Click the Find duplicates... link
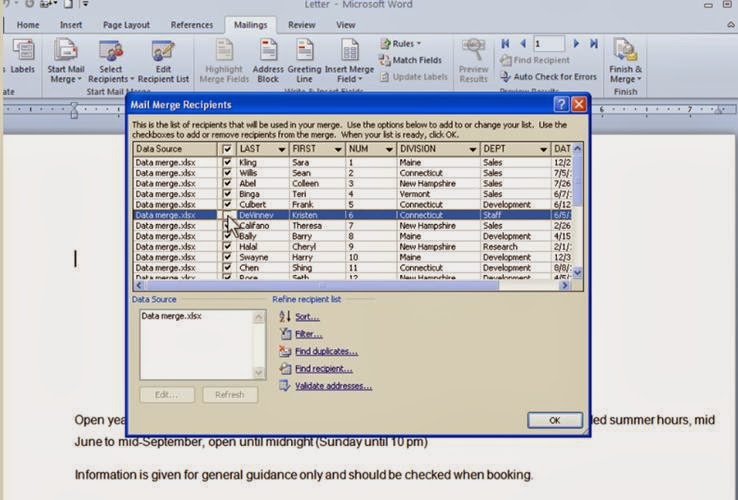 (x=326, y=352)
